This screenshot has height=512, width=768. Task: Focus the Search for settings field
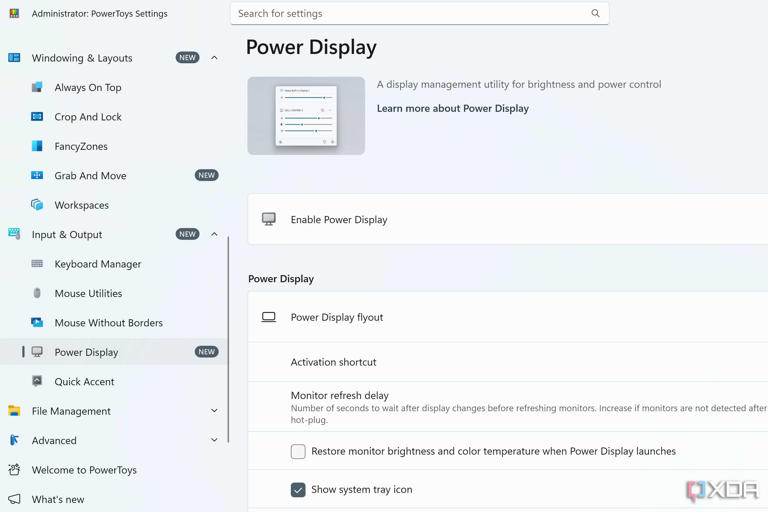(x=420, y=14)
